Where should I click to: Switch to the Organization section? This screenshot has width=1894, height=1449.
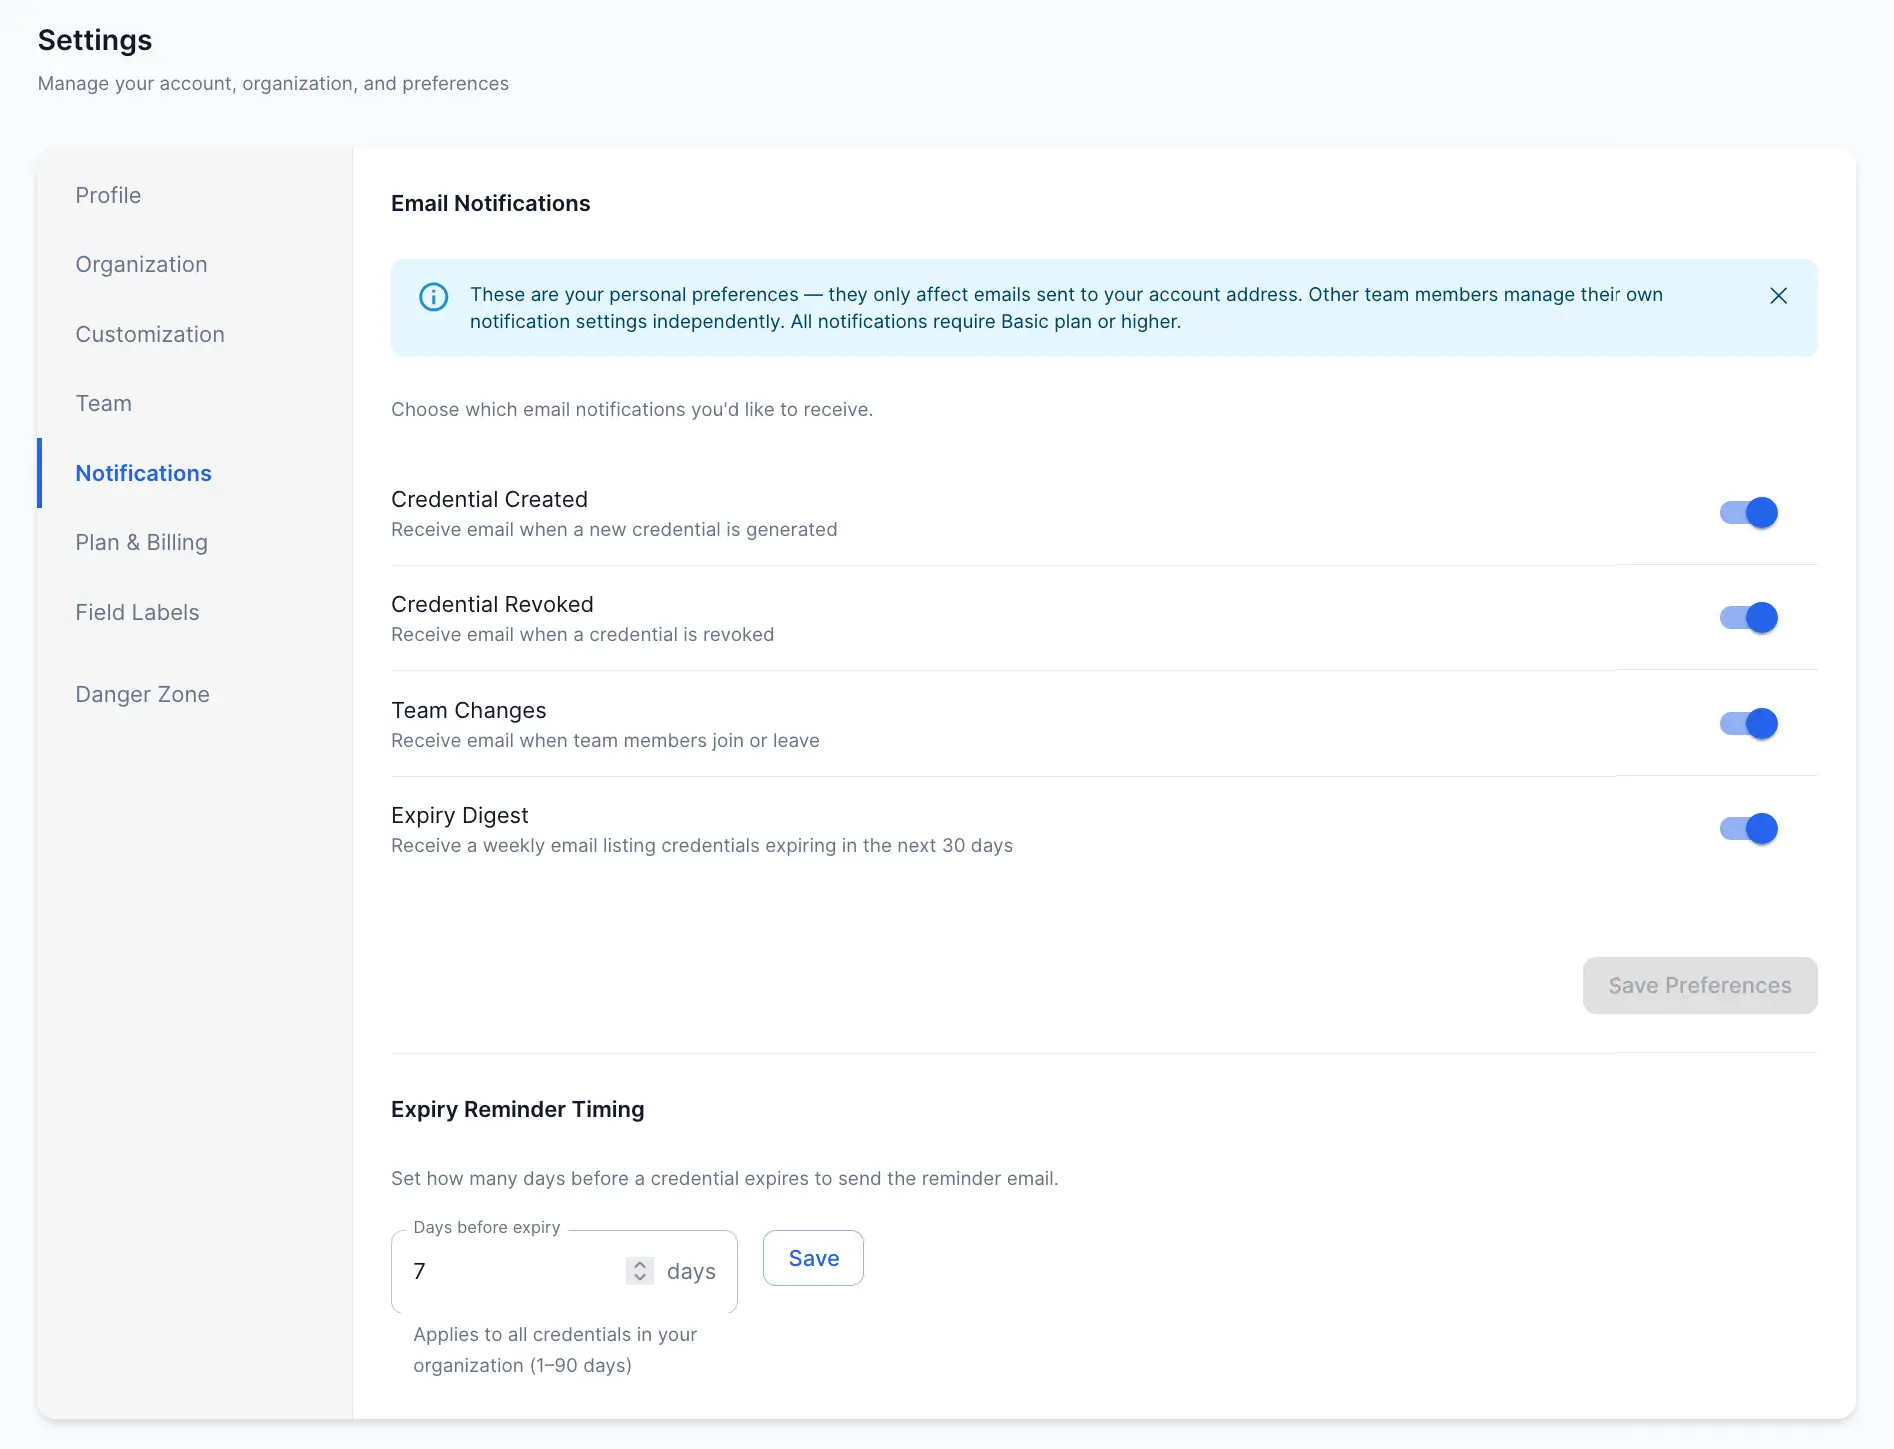(x=141, y=264)
